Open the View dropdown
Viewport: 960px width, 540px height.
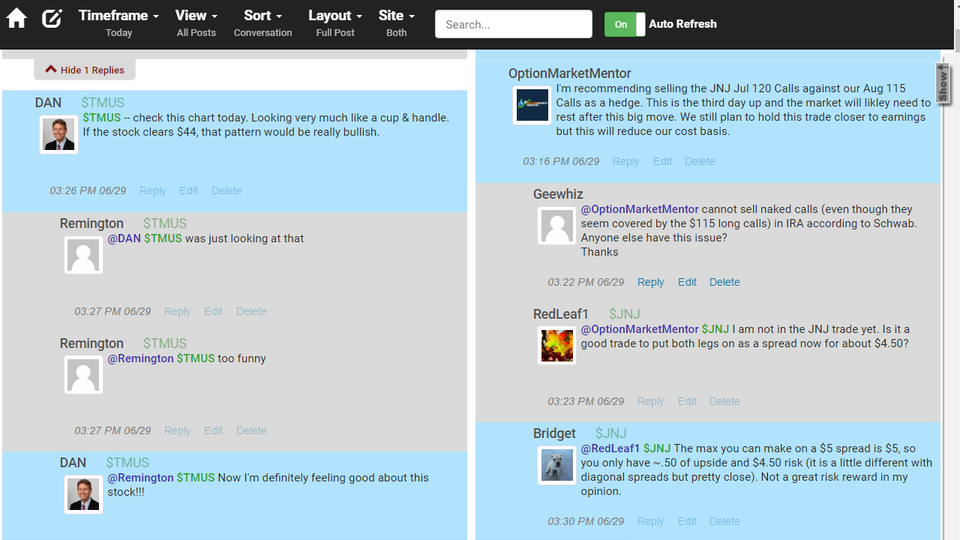(x=196, y=23)
